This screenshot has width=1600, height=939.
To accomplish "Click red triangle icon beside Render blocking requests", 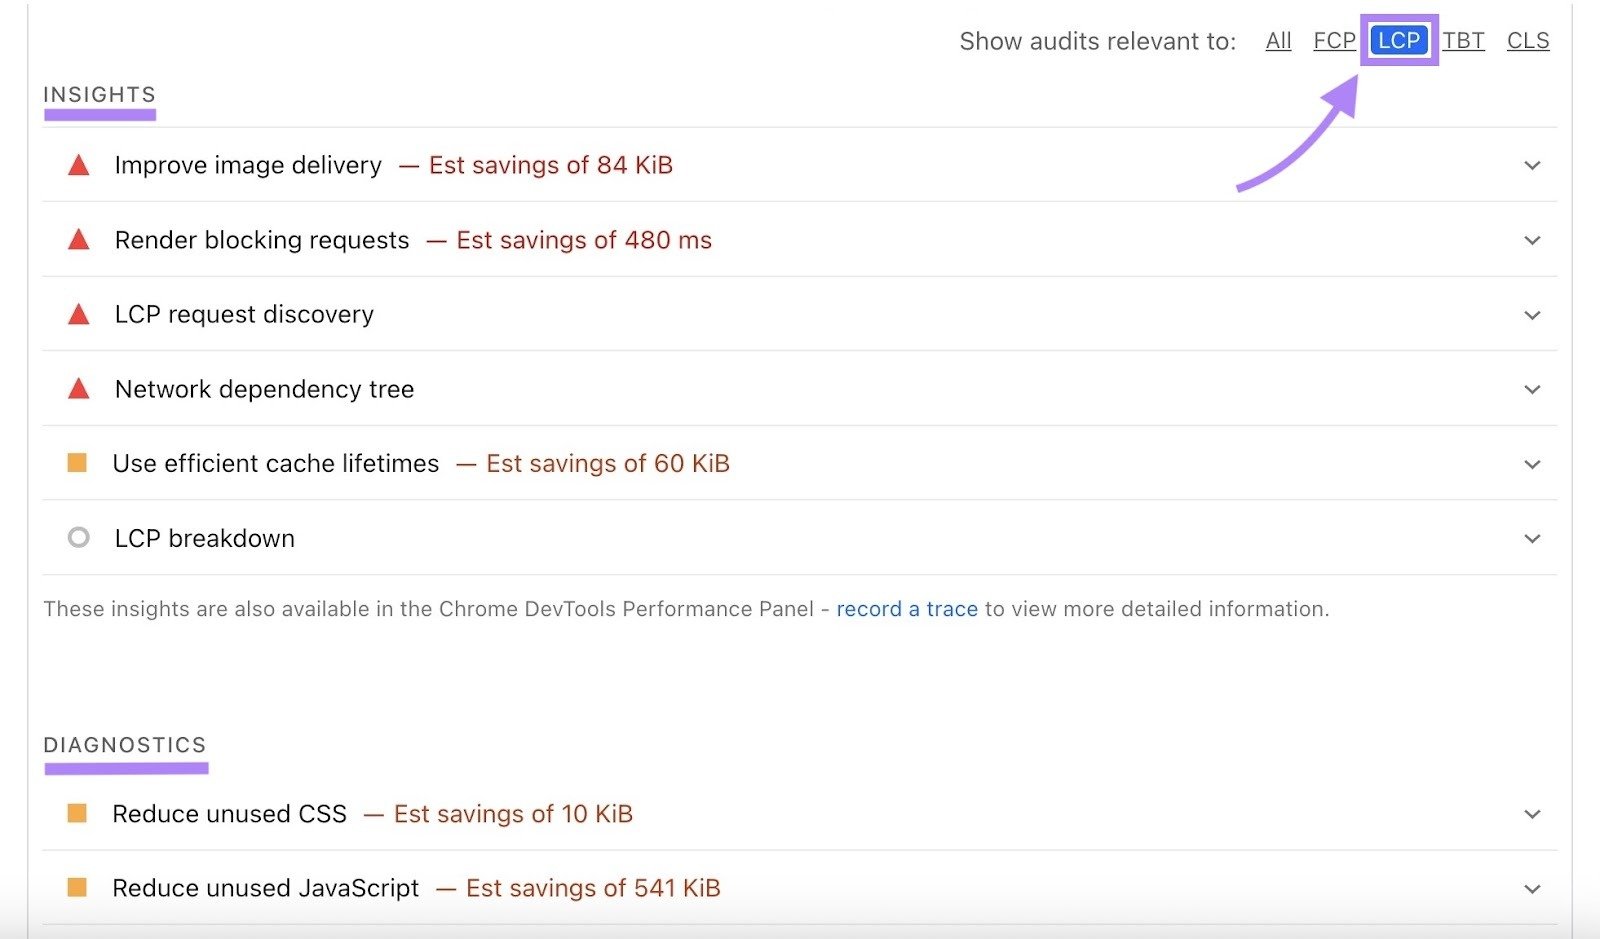I will (x=78, y=240).
